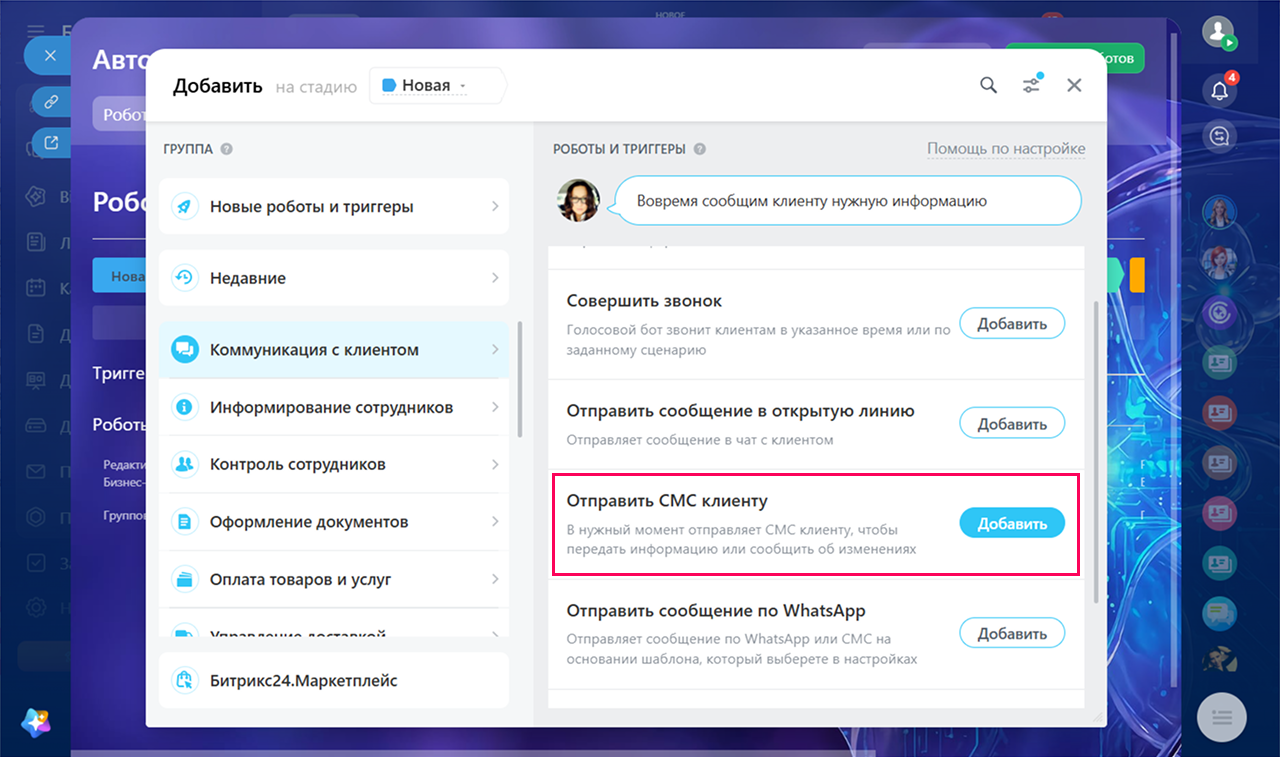The height and width of the screenshot is (757, 1280).
Task: Open Помощь по настройке link
Action: 1006,149
